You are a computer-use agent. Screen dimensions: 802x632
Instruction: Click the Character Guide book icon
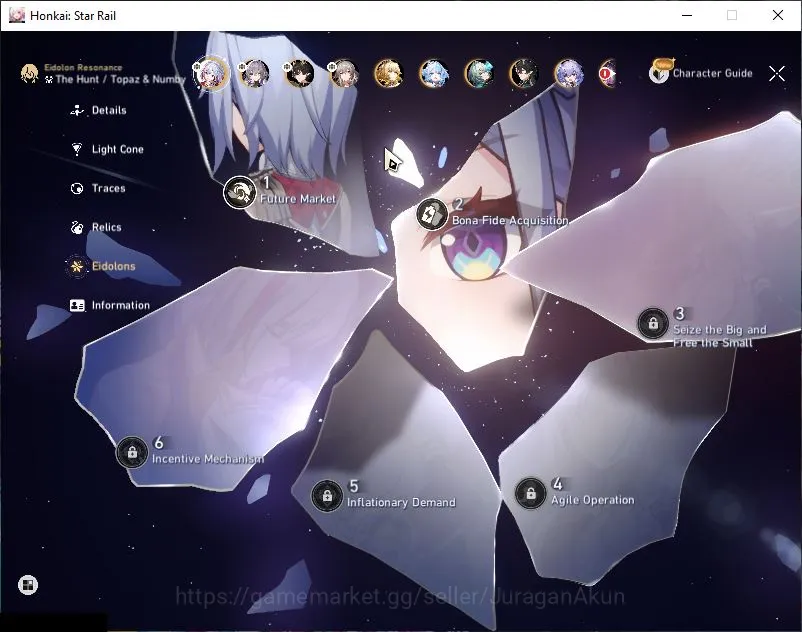659,72
